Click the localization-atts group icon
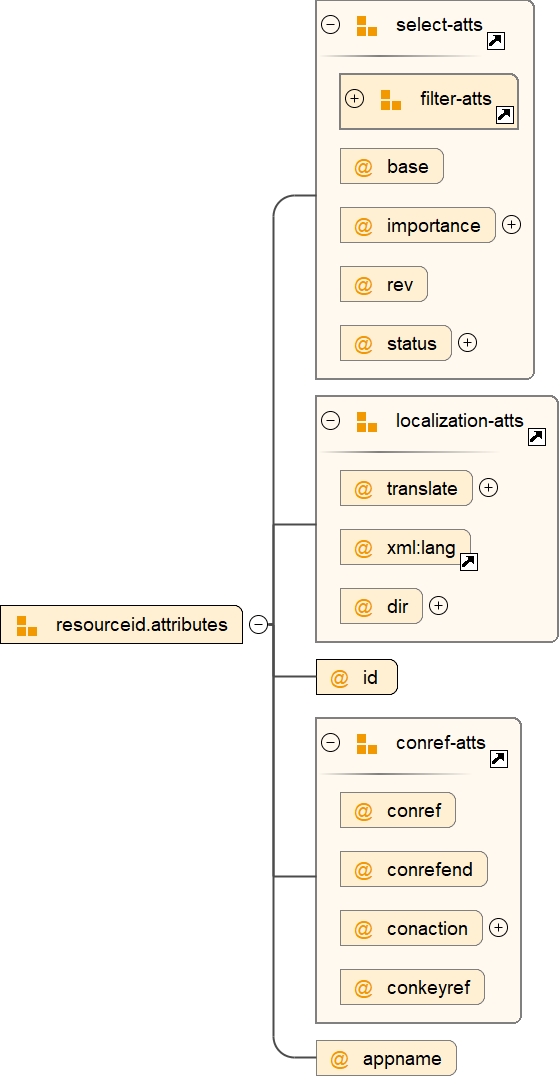 366,422
